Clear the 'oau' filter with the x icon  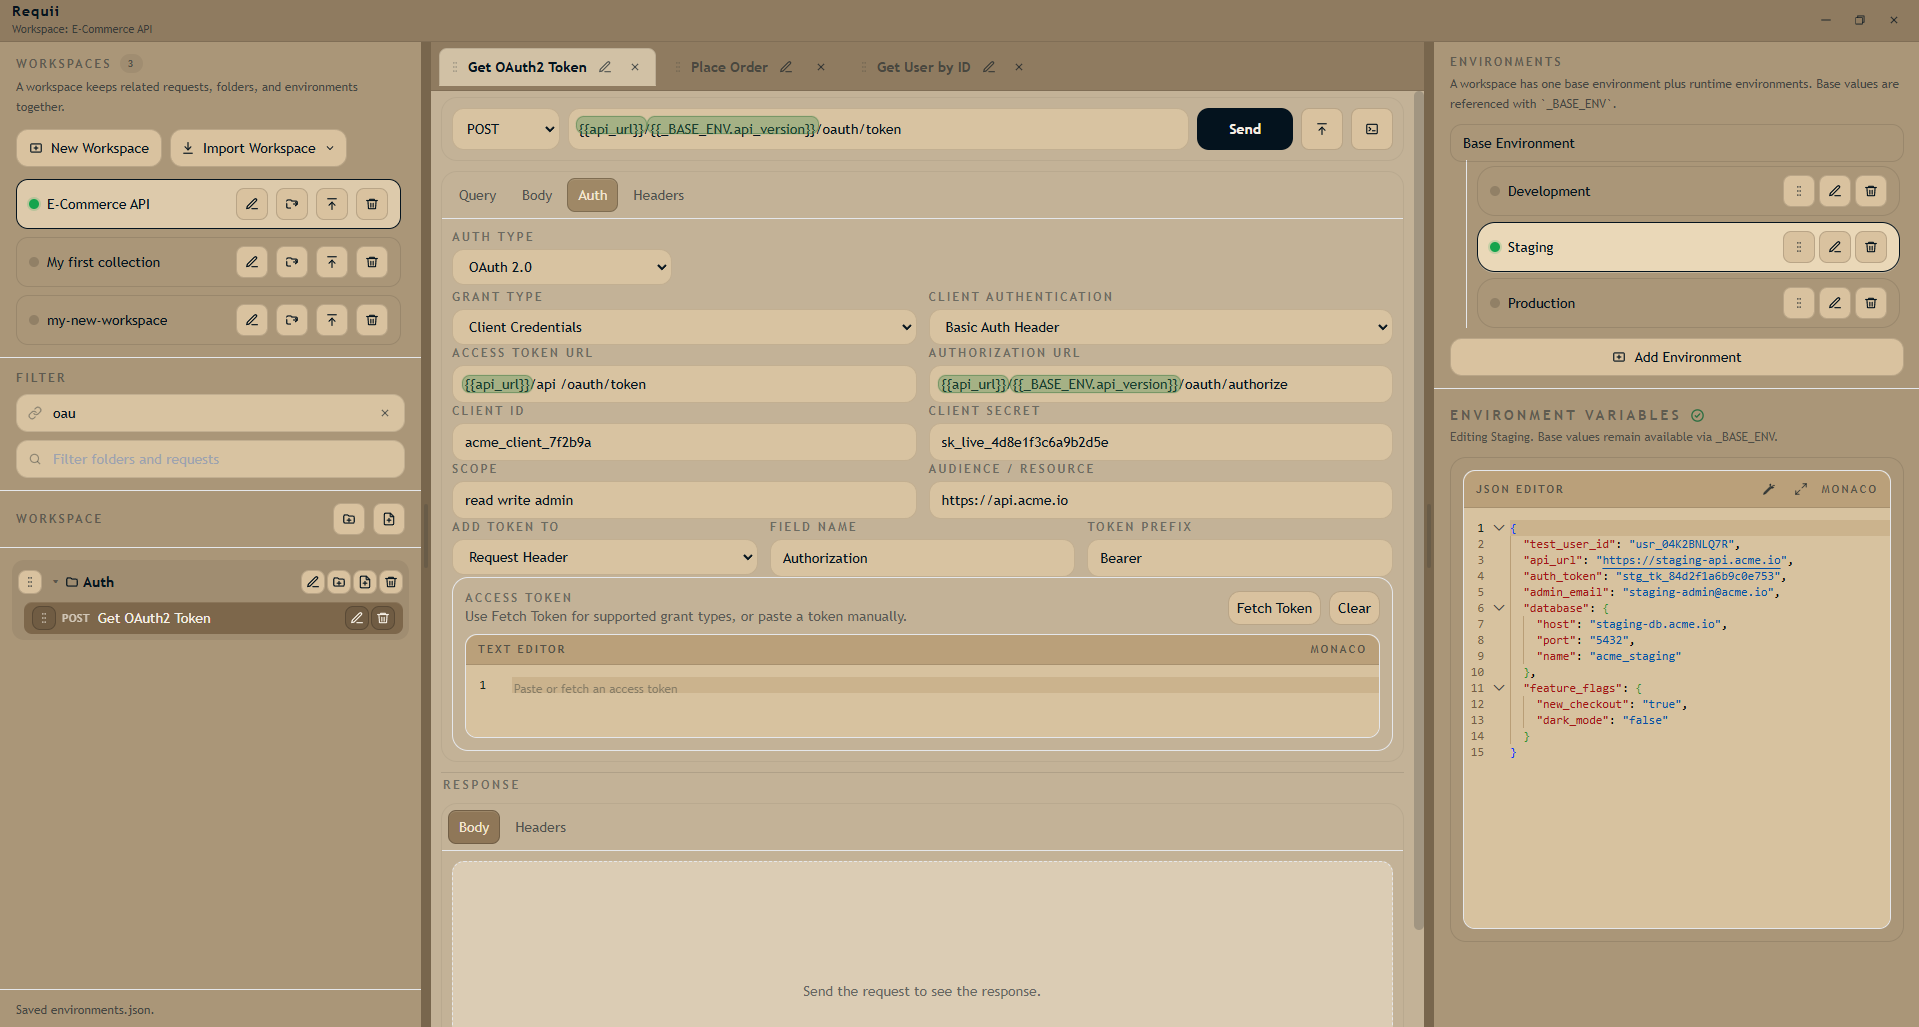[x=385, y=413]
